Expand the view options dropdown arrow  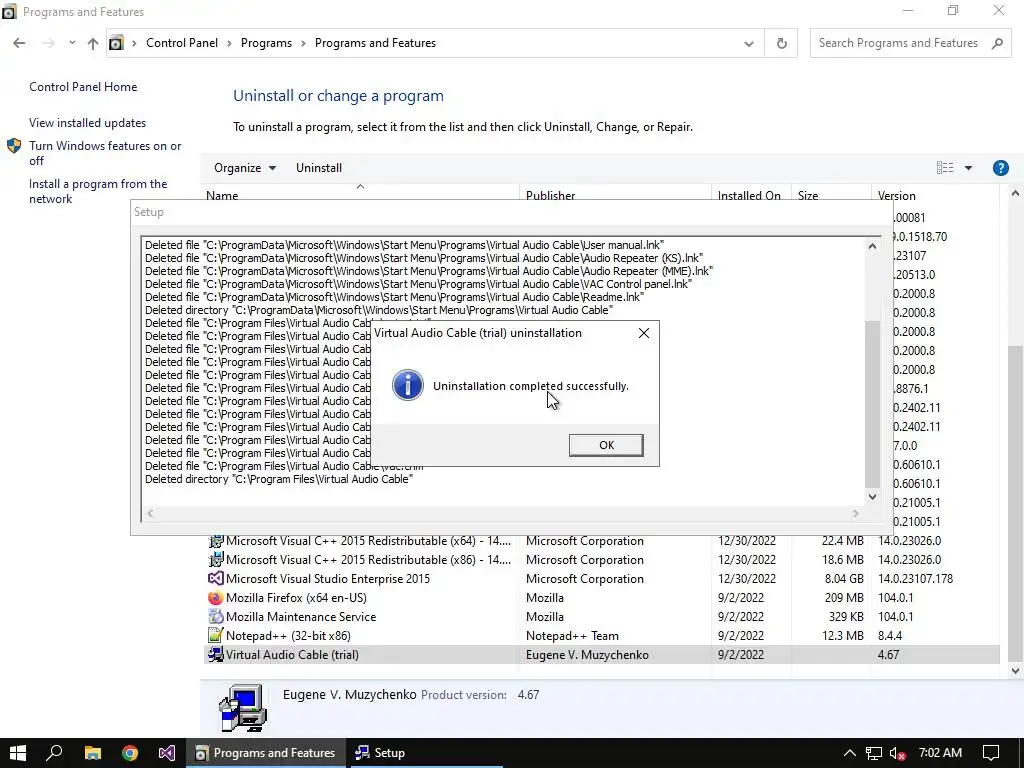click(968, 168)
